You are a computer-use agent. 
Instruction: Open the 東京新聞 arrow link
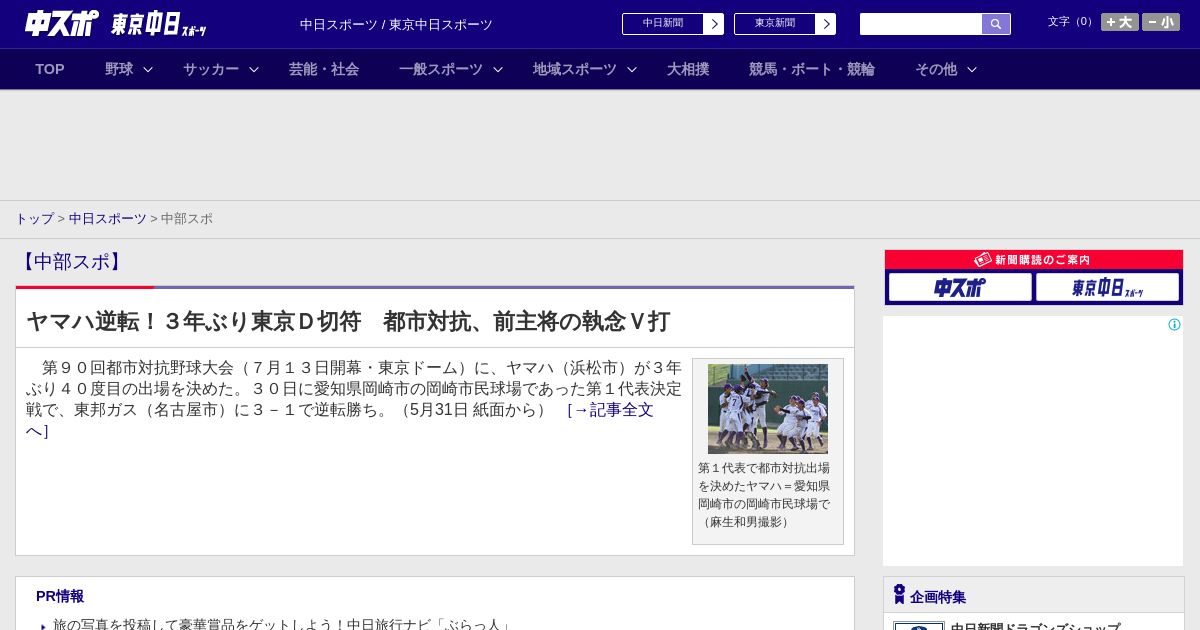[x=826, y=24]
